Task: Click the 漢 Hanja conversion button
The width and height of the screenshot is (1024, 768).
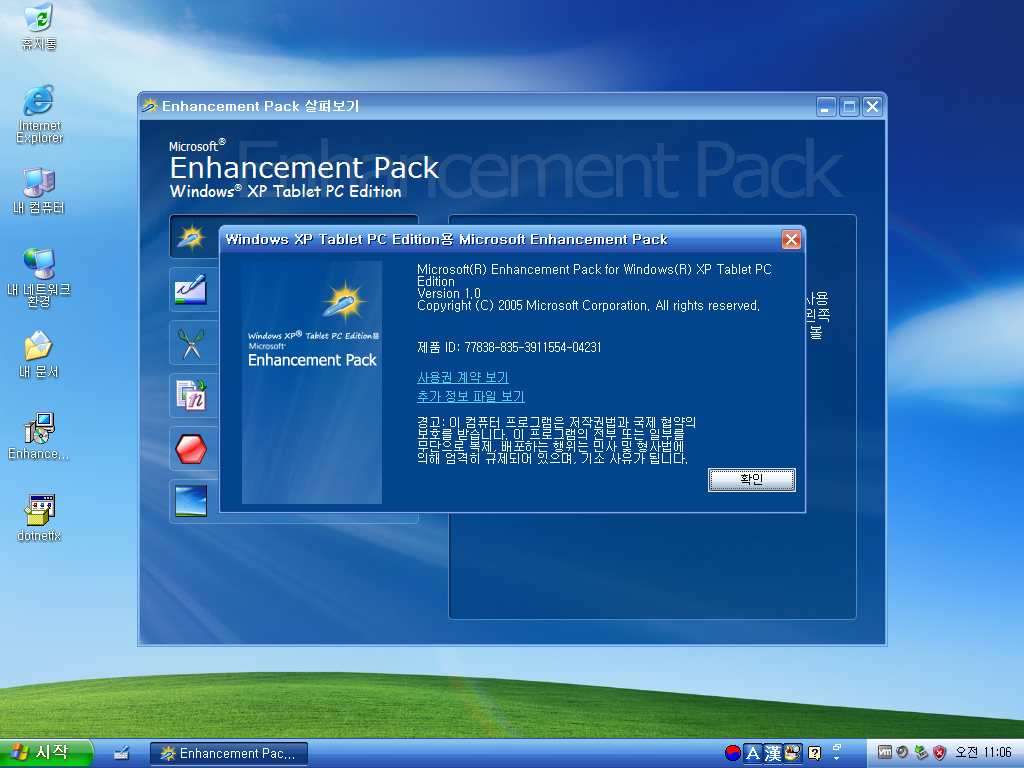Action: [773, 753]
